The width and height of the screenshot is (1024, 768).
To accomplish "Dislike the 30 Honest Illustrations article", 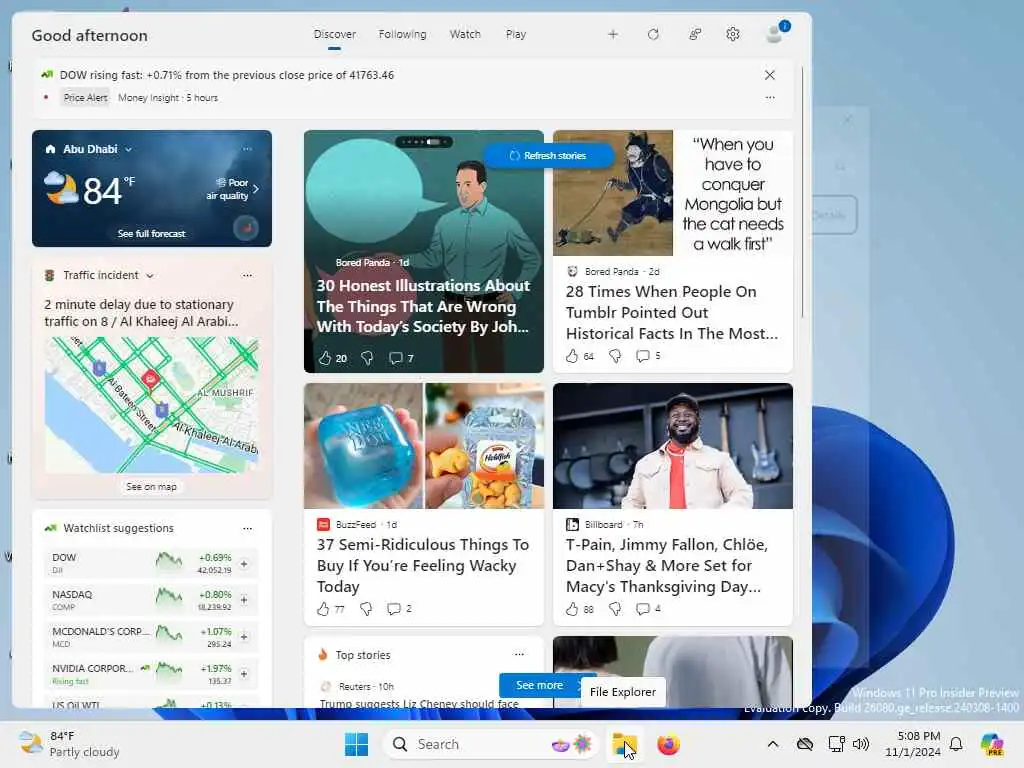I will tap(368, 358).
